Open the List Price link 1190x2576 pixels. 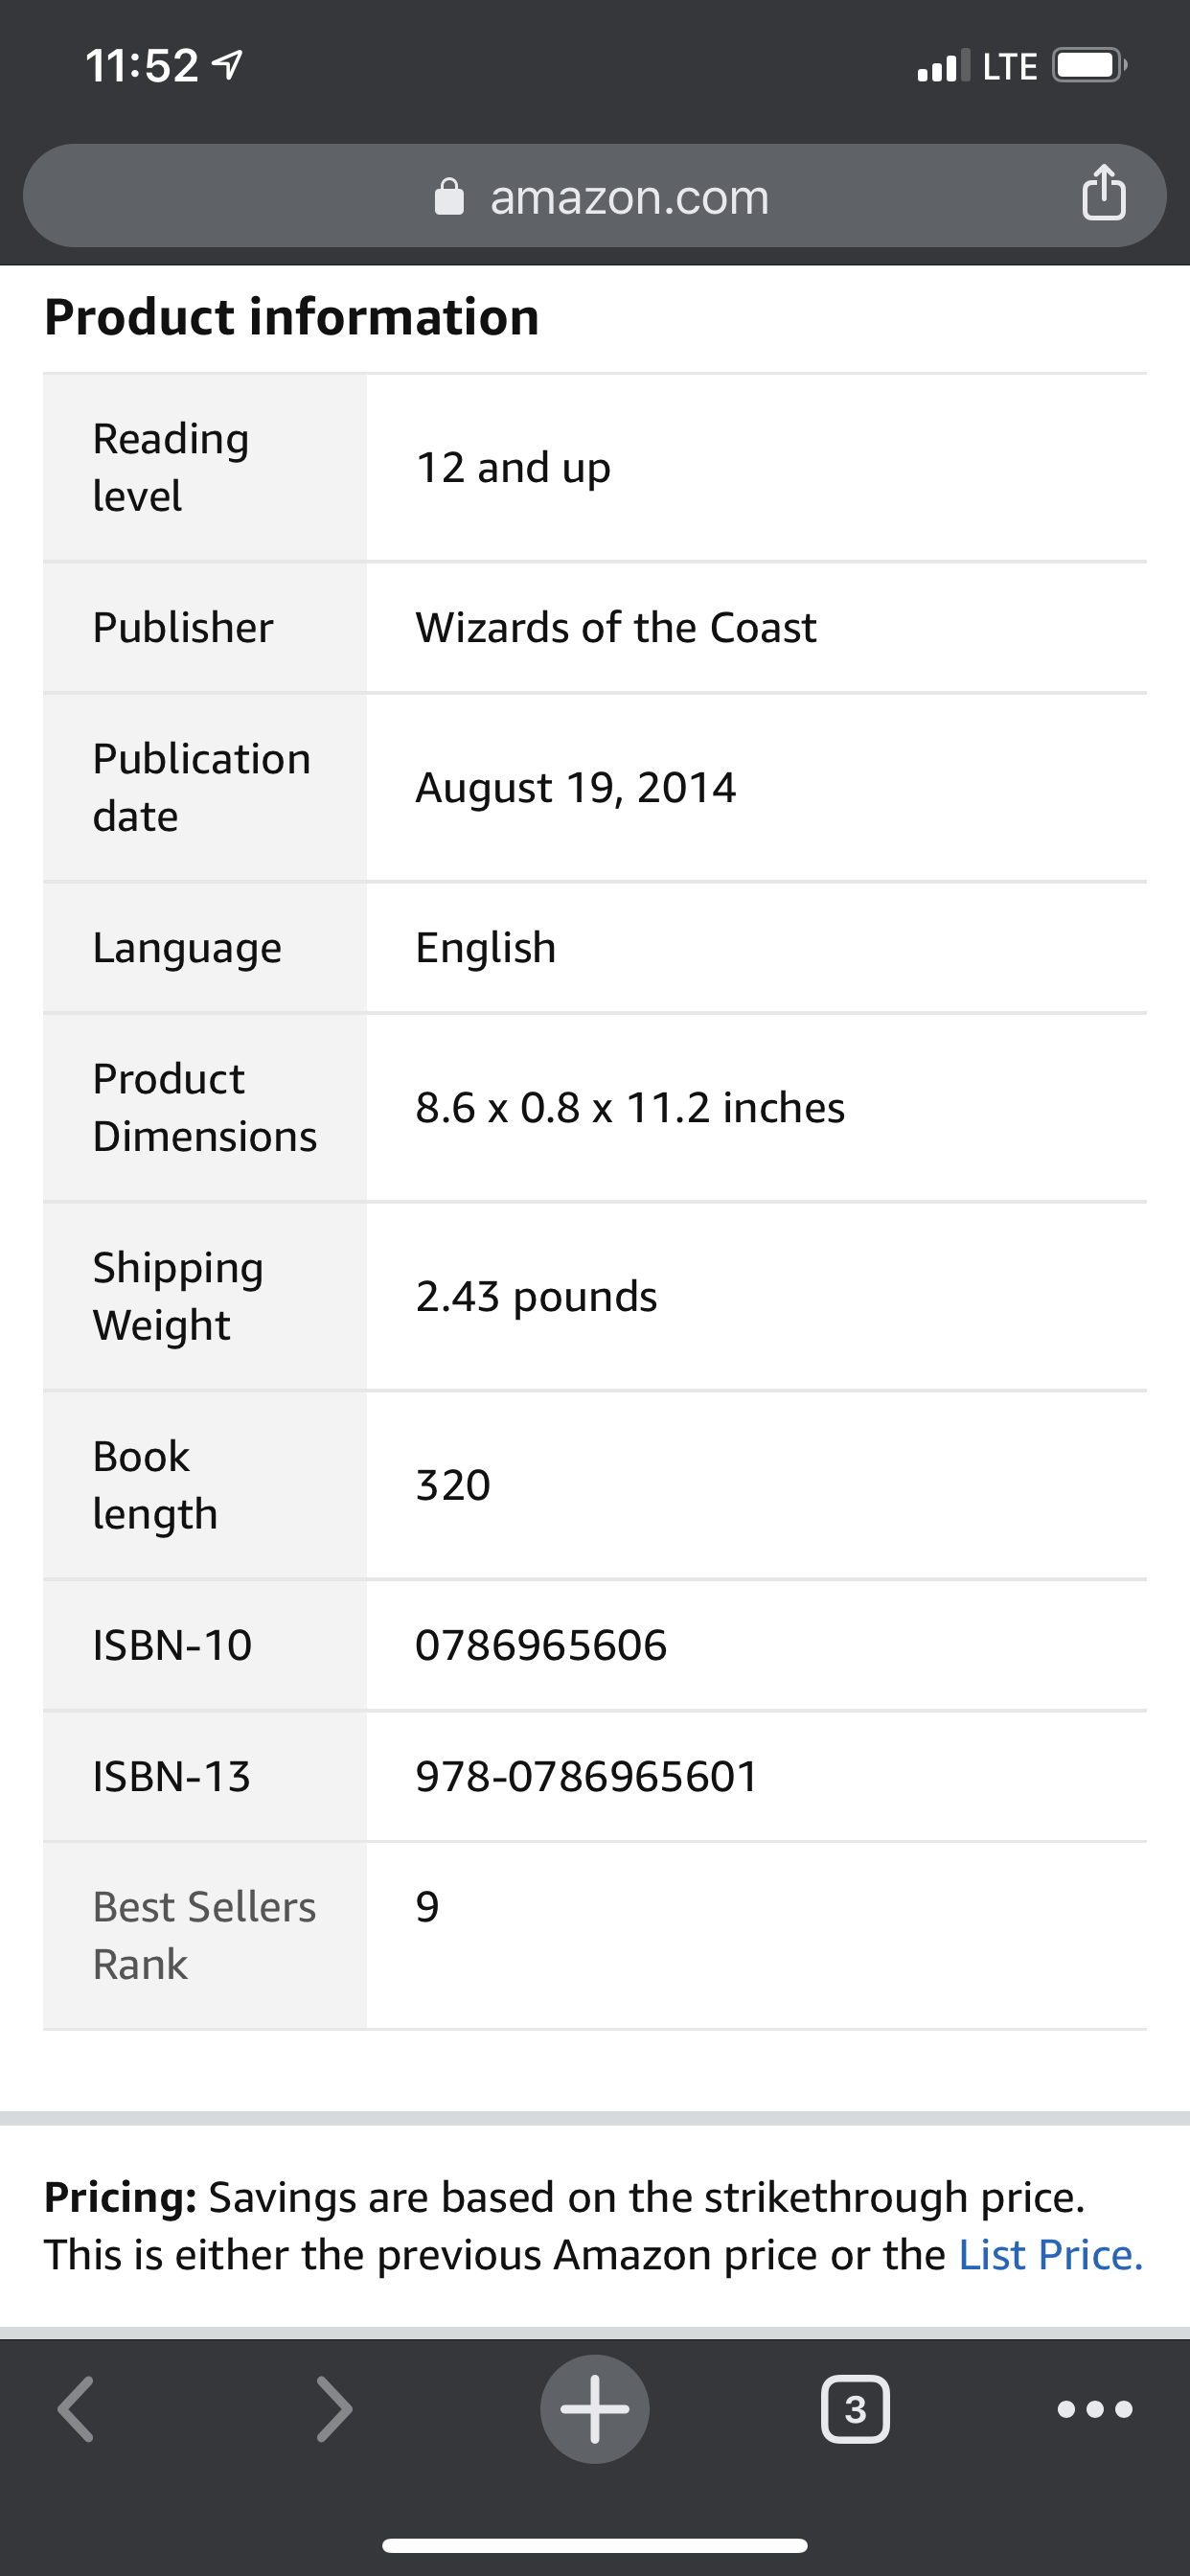(x=1051, y=2255)
